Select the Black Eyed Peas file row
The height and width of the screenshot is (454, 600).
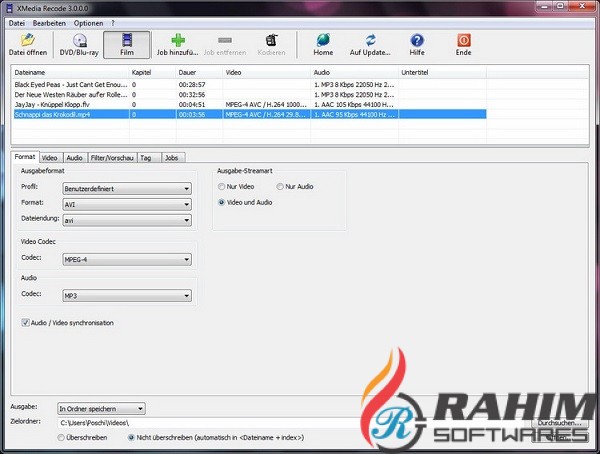point(250,85)
